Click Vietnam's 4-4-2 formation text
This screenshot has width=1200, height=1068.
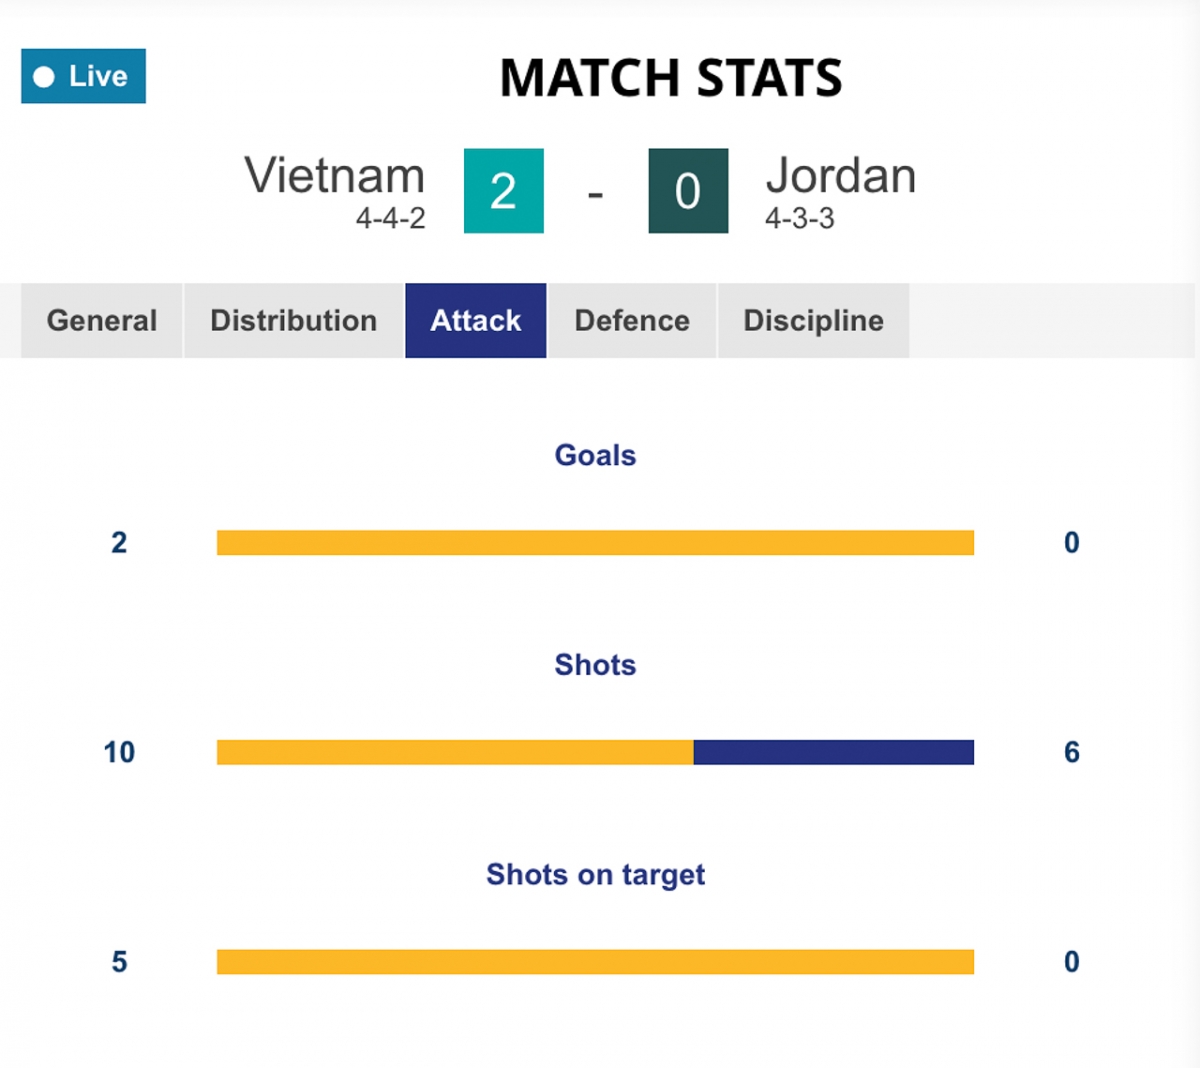tap(390, 218)
